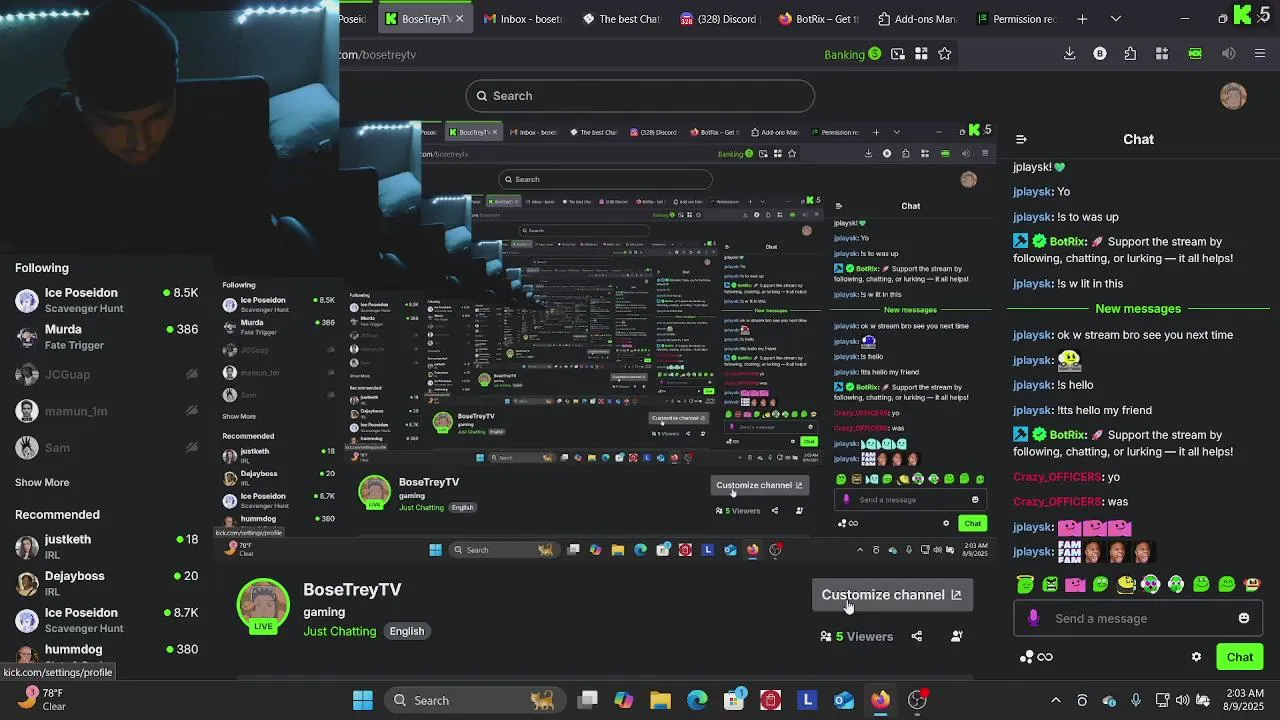This screenshot has height=720, width=1280.
Task: Click the Kick search field
Action: pyautogui.click(x=640, y=96)
